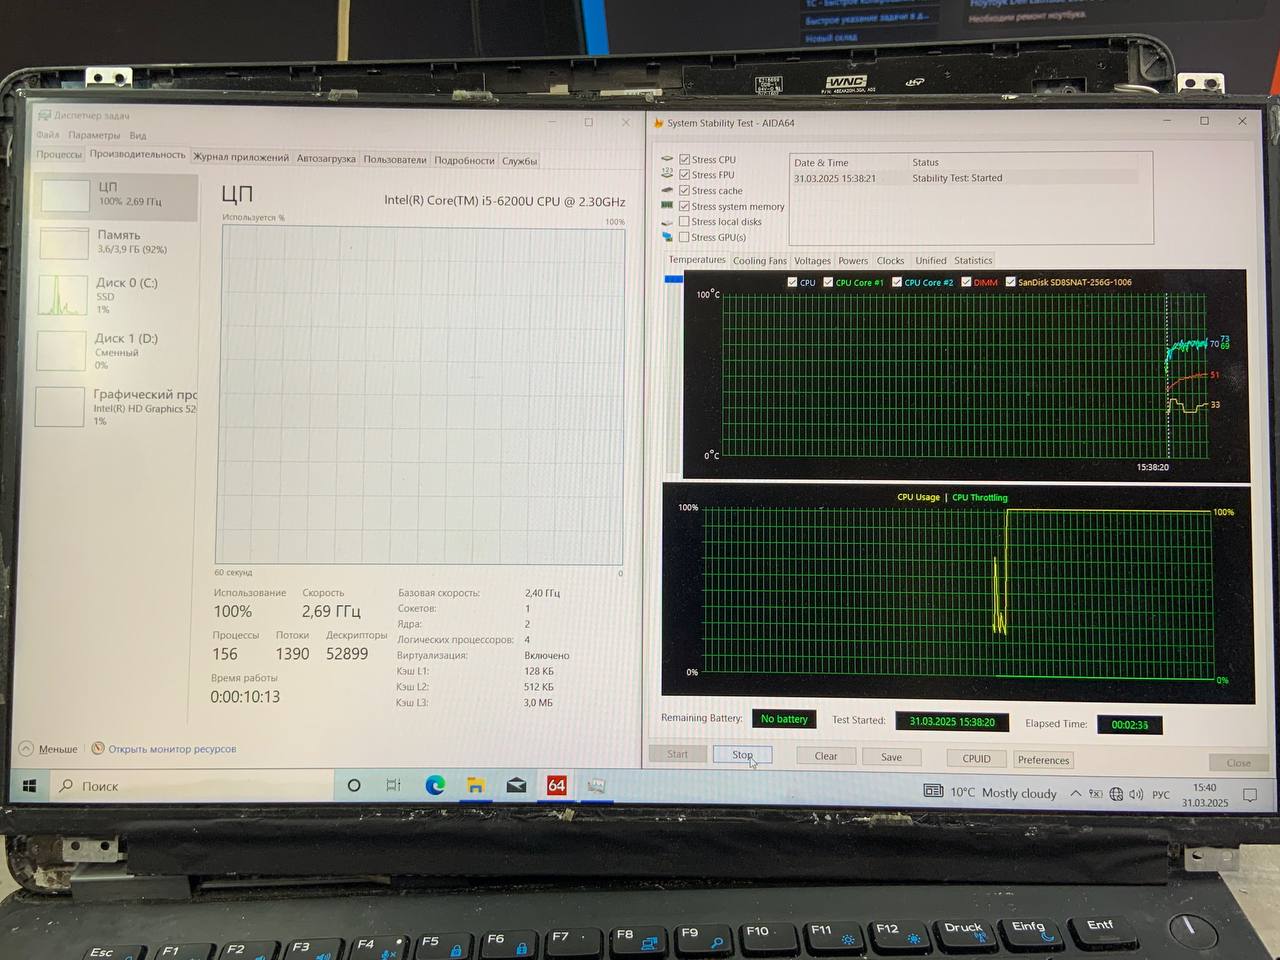
Task: Click the AIDA64 taskbar icon
Action: click(557, 786)
